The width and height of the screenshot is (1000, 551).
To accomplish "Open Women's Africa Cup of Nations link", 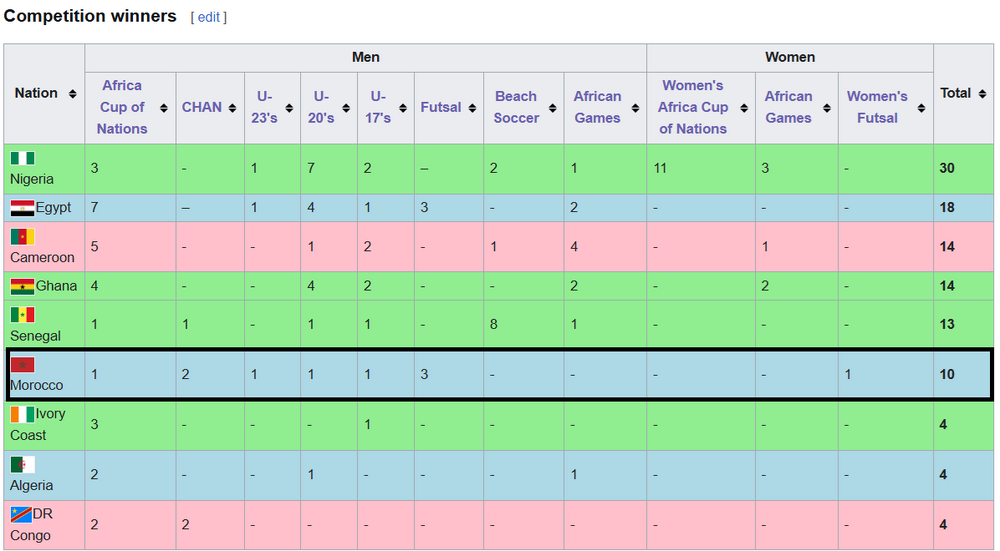I will [x=693, y=107].
